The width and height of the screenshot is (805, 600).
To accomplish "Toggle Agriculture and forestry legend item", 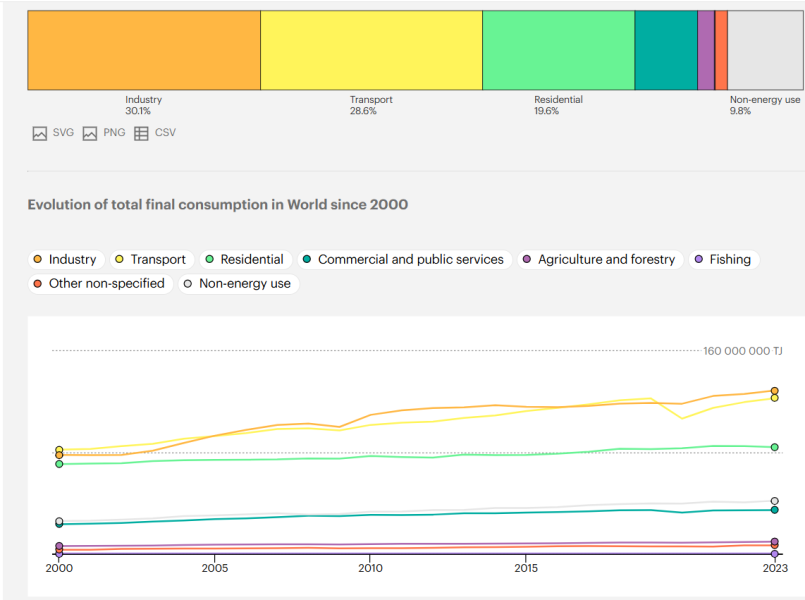I will tap(598, 259).
